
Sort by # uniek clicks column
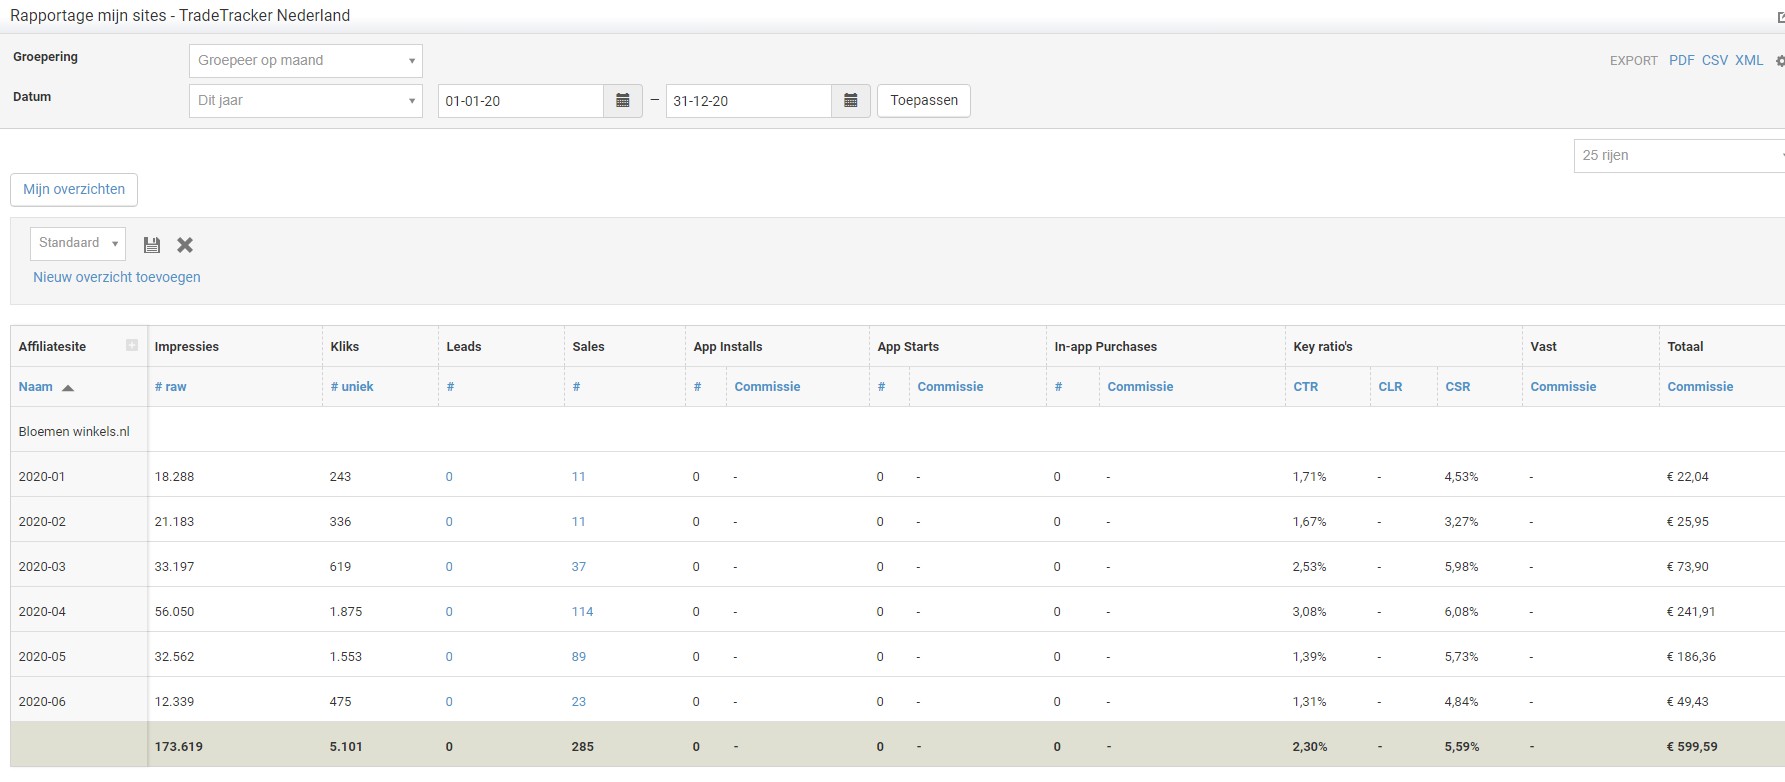coord(352,387)
